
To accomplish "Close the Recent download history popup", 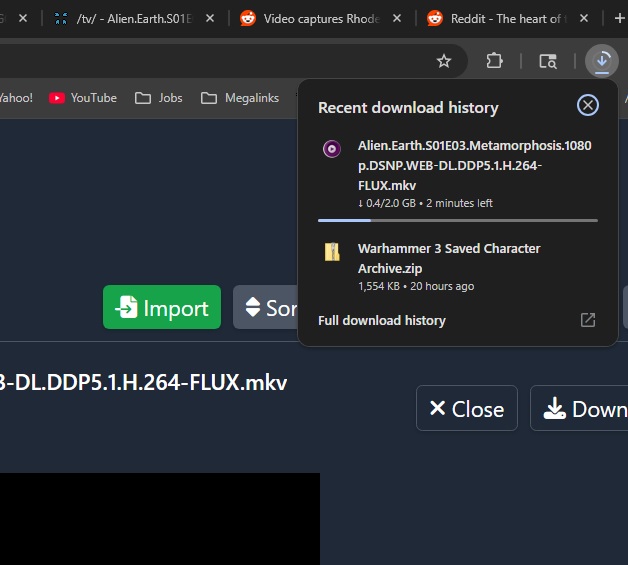I will click(588, 105).
